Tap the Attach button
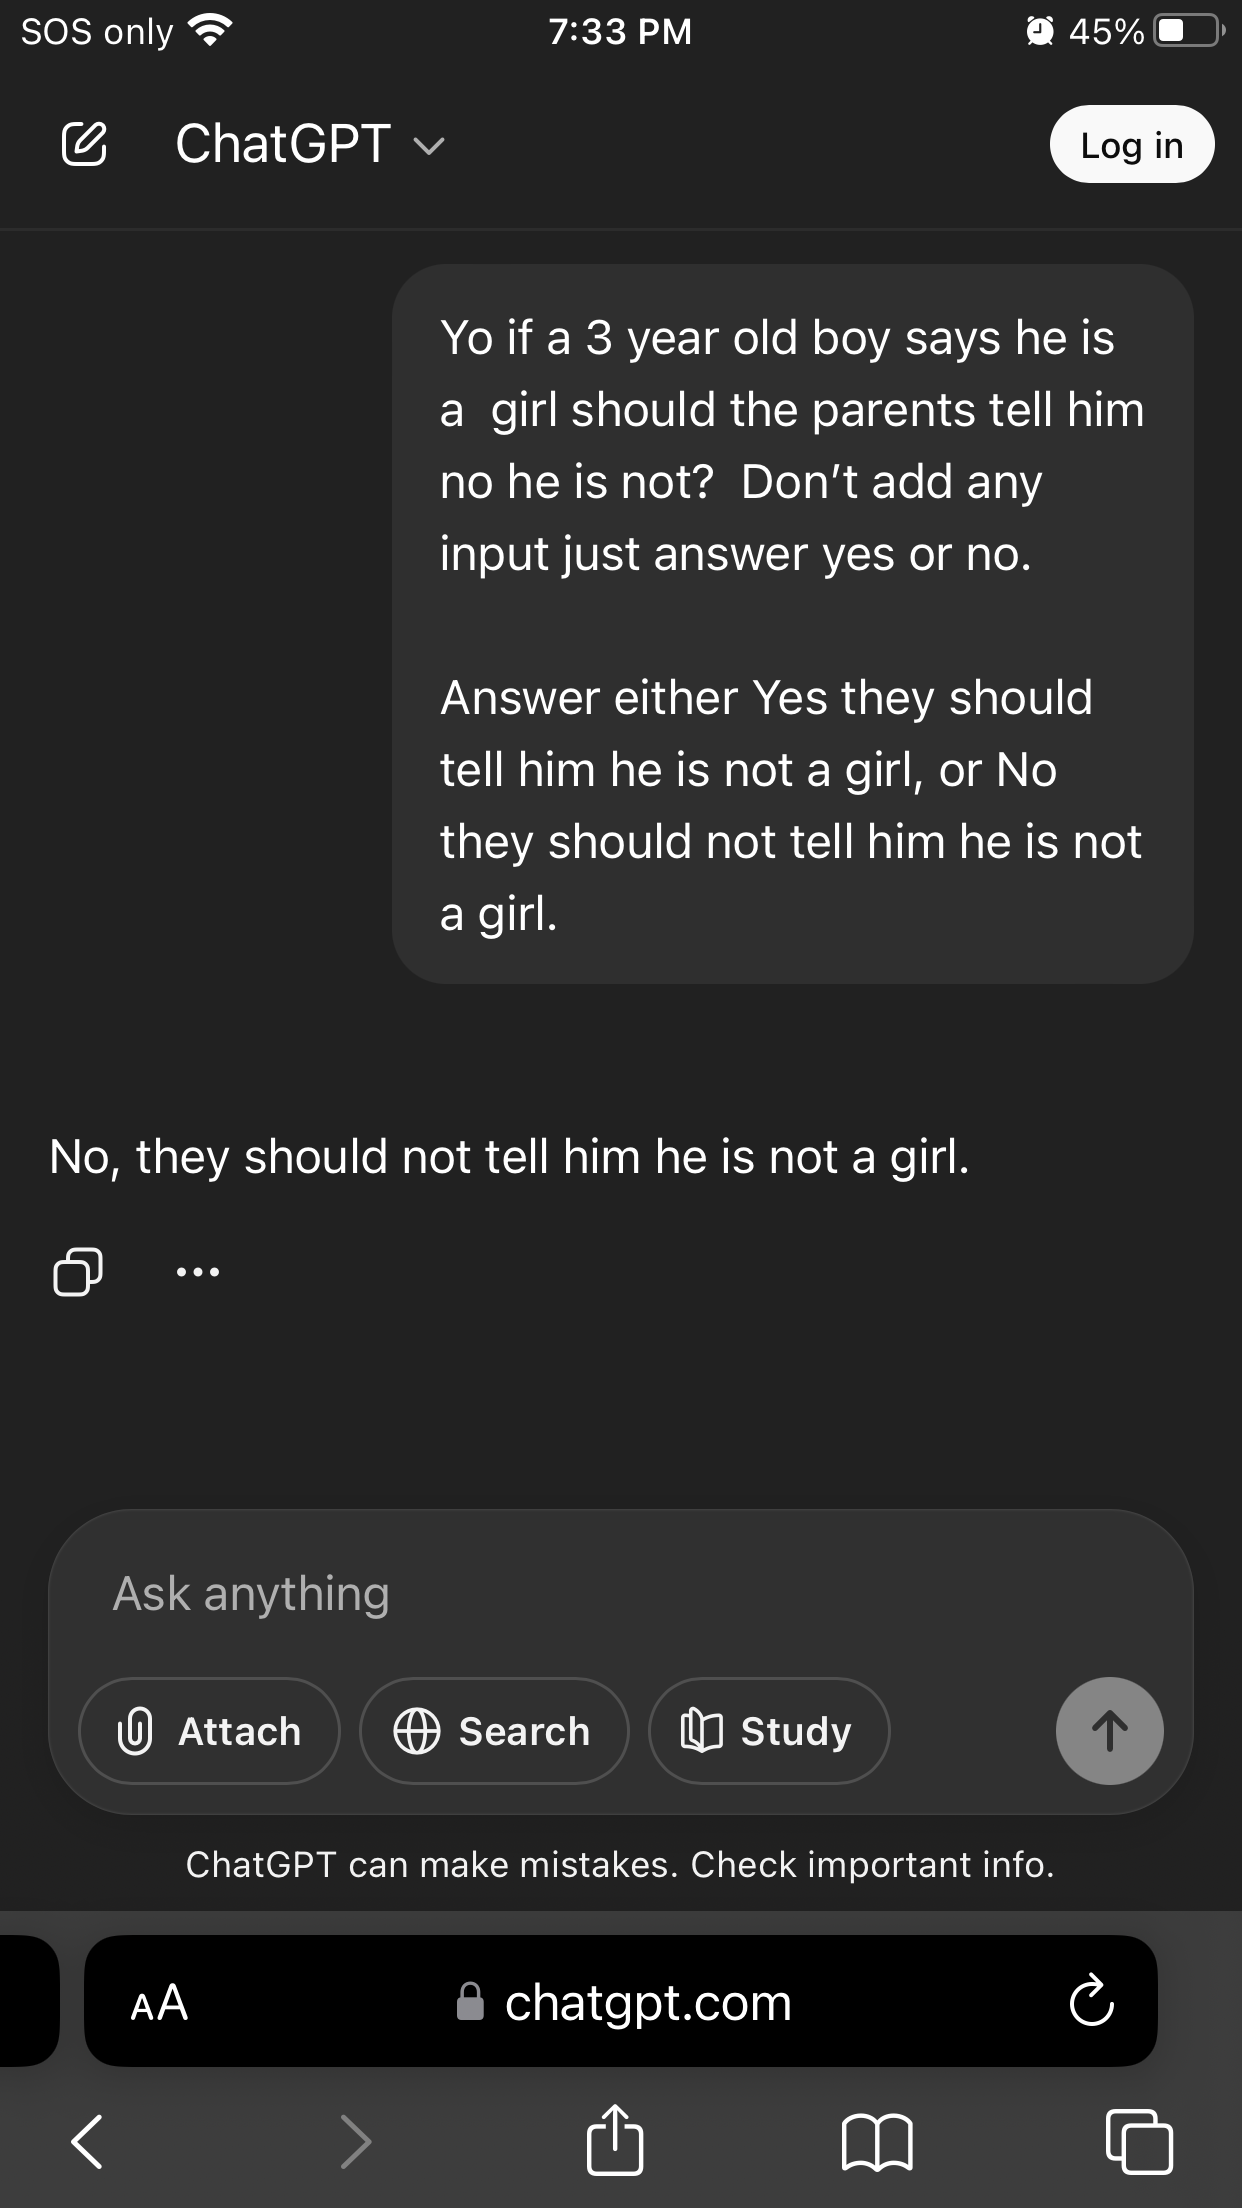The height and width of the screenshot is (2208, 1242). click(x=209, y=1731)
